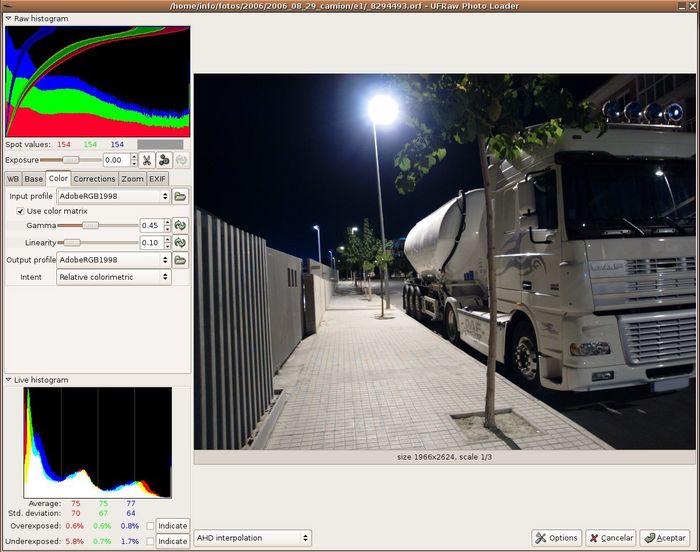Open the Input profile dropdown
The height and width of the screenshot is (552, 700).
pyautogui.click(x=113, y=196)
